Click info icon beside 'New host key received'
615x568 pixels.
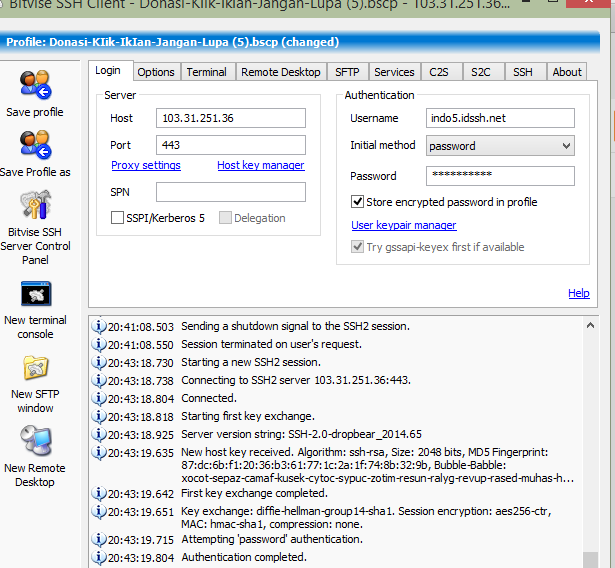[99, 452]
